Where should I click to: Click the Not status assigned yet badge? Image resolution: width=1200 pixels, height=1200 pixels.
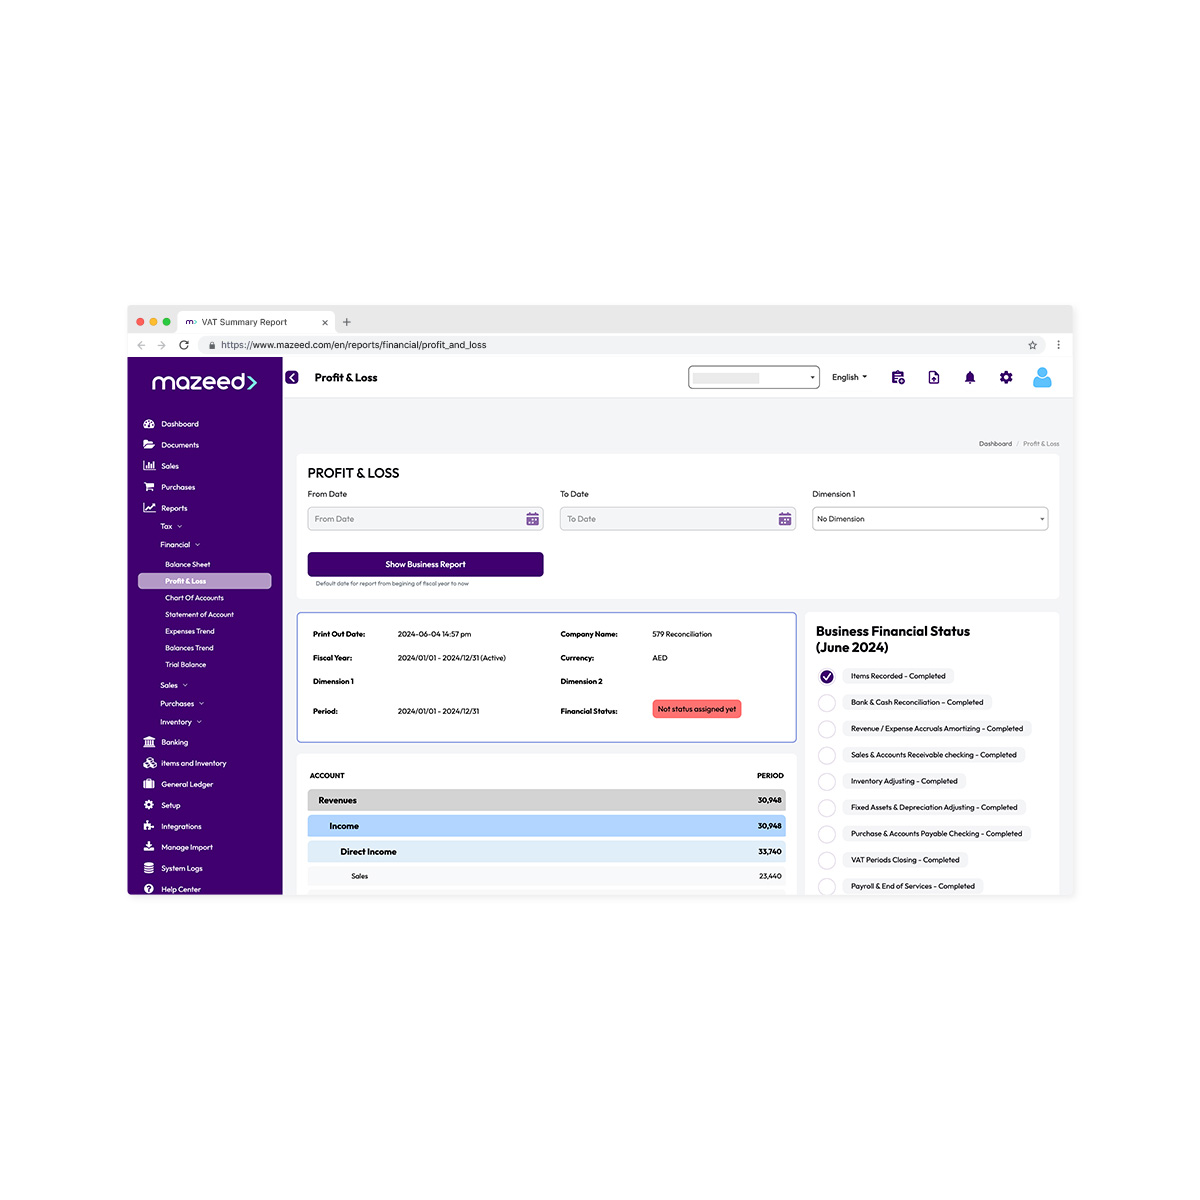(x=697, y=709)
